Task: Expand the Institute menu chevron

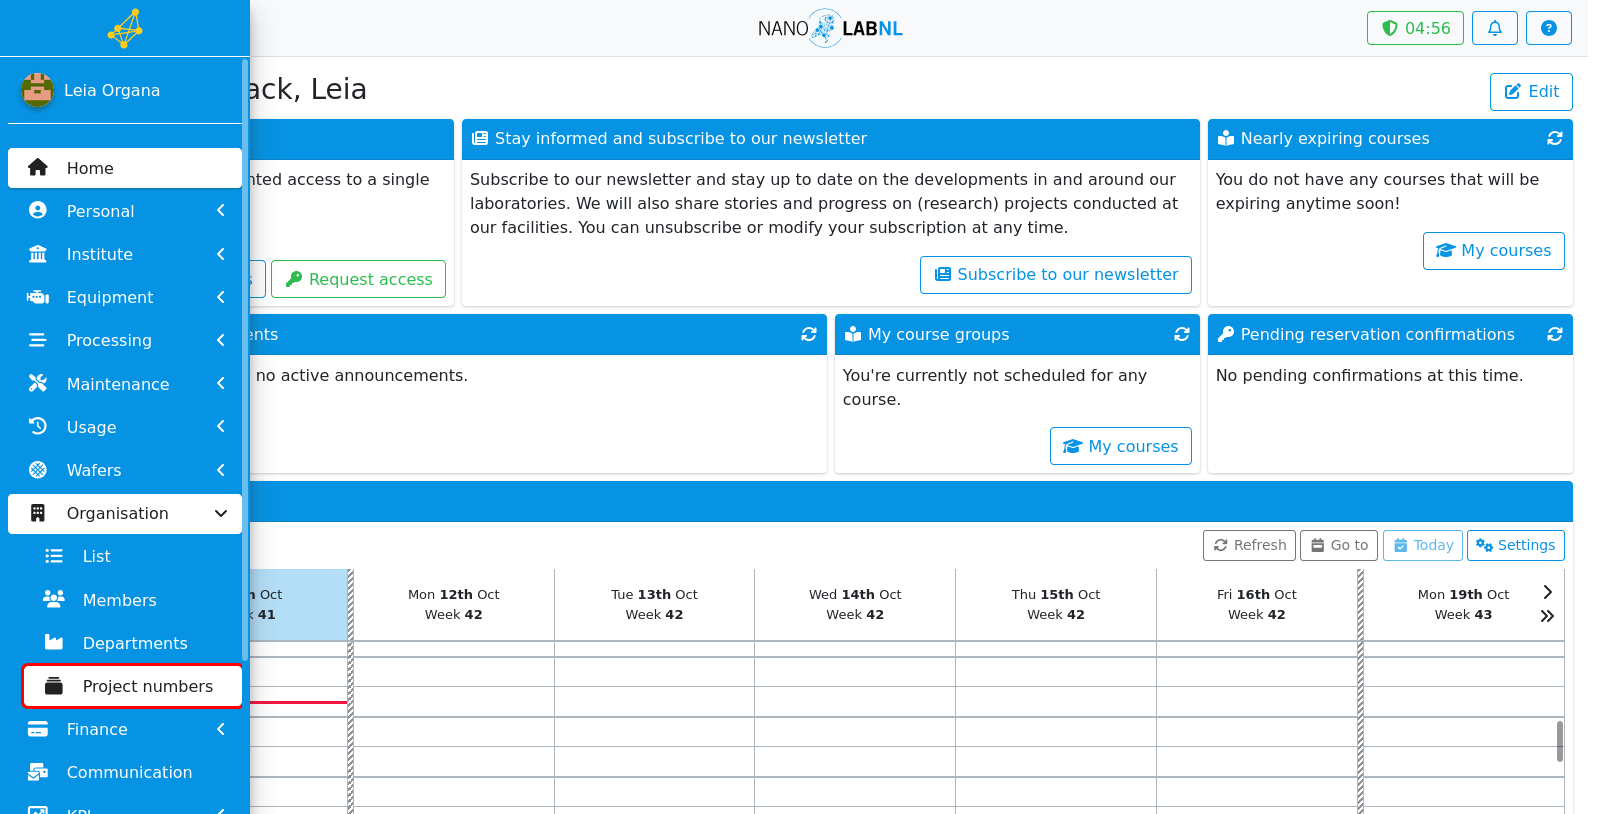Action: coord(220,254)
